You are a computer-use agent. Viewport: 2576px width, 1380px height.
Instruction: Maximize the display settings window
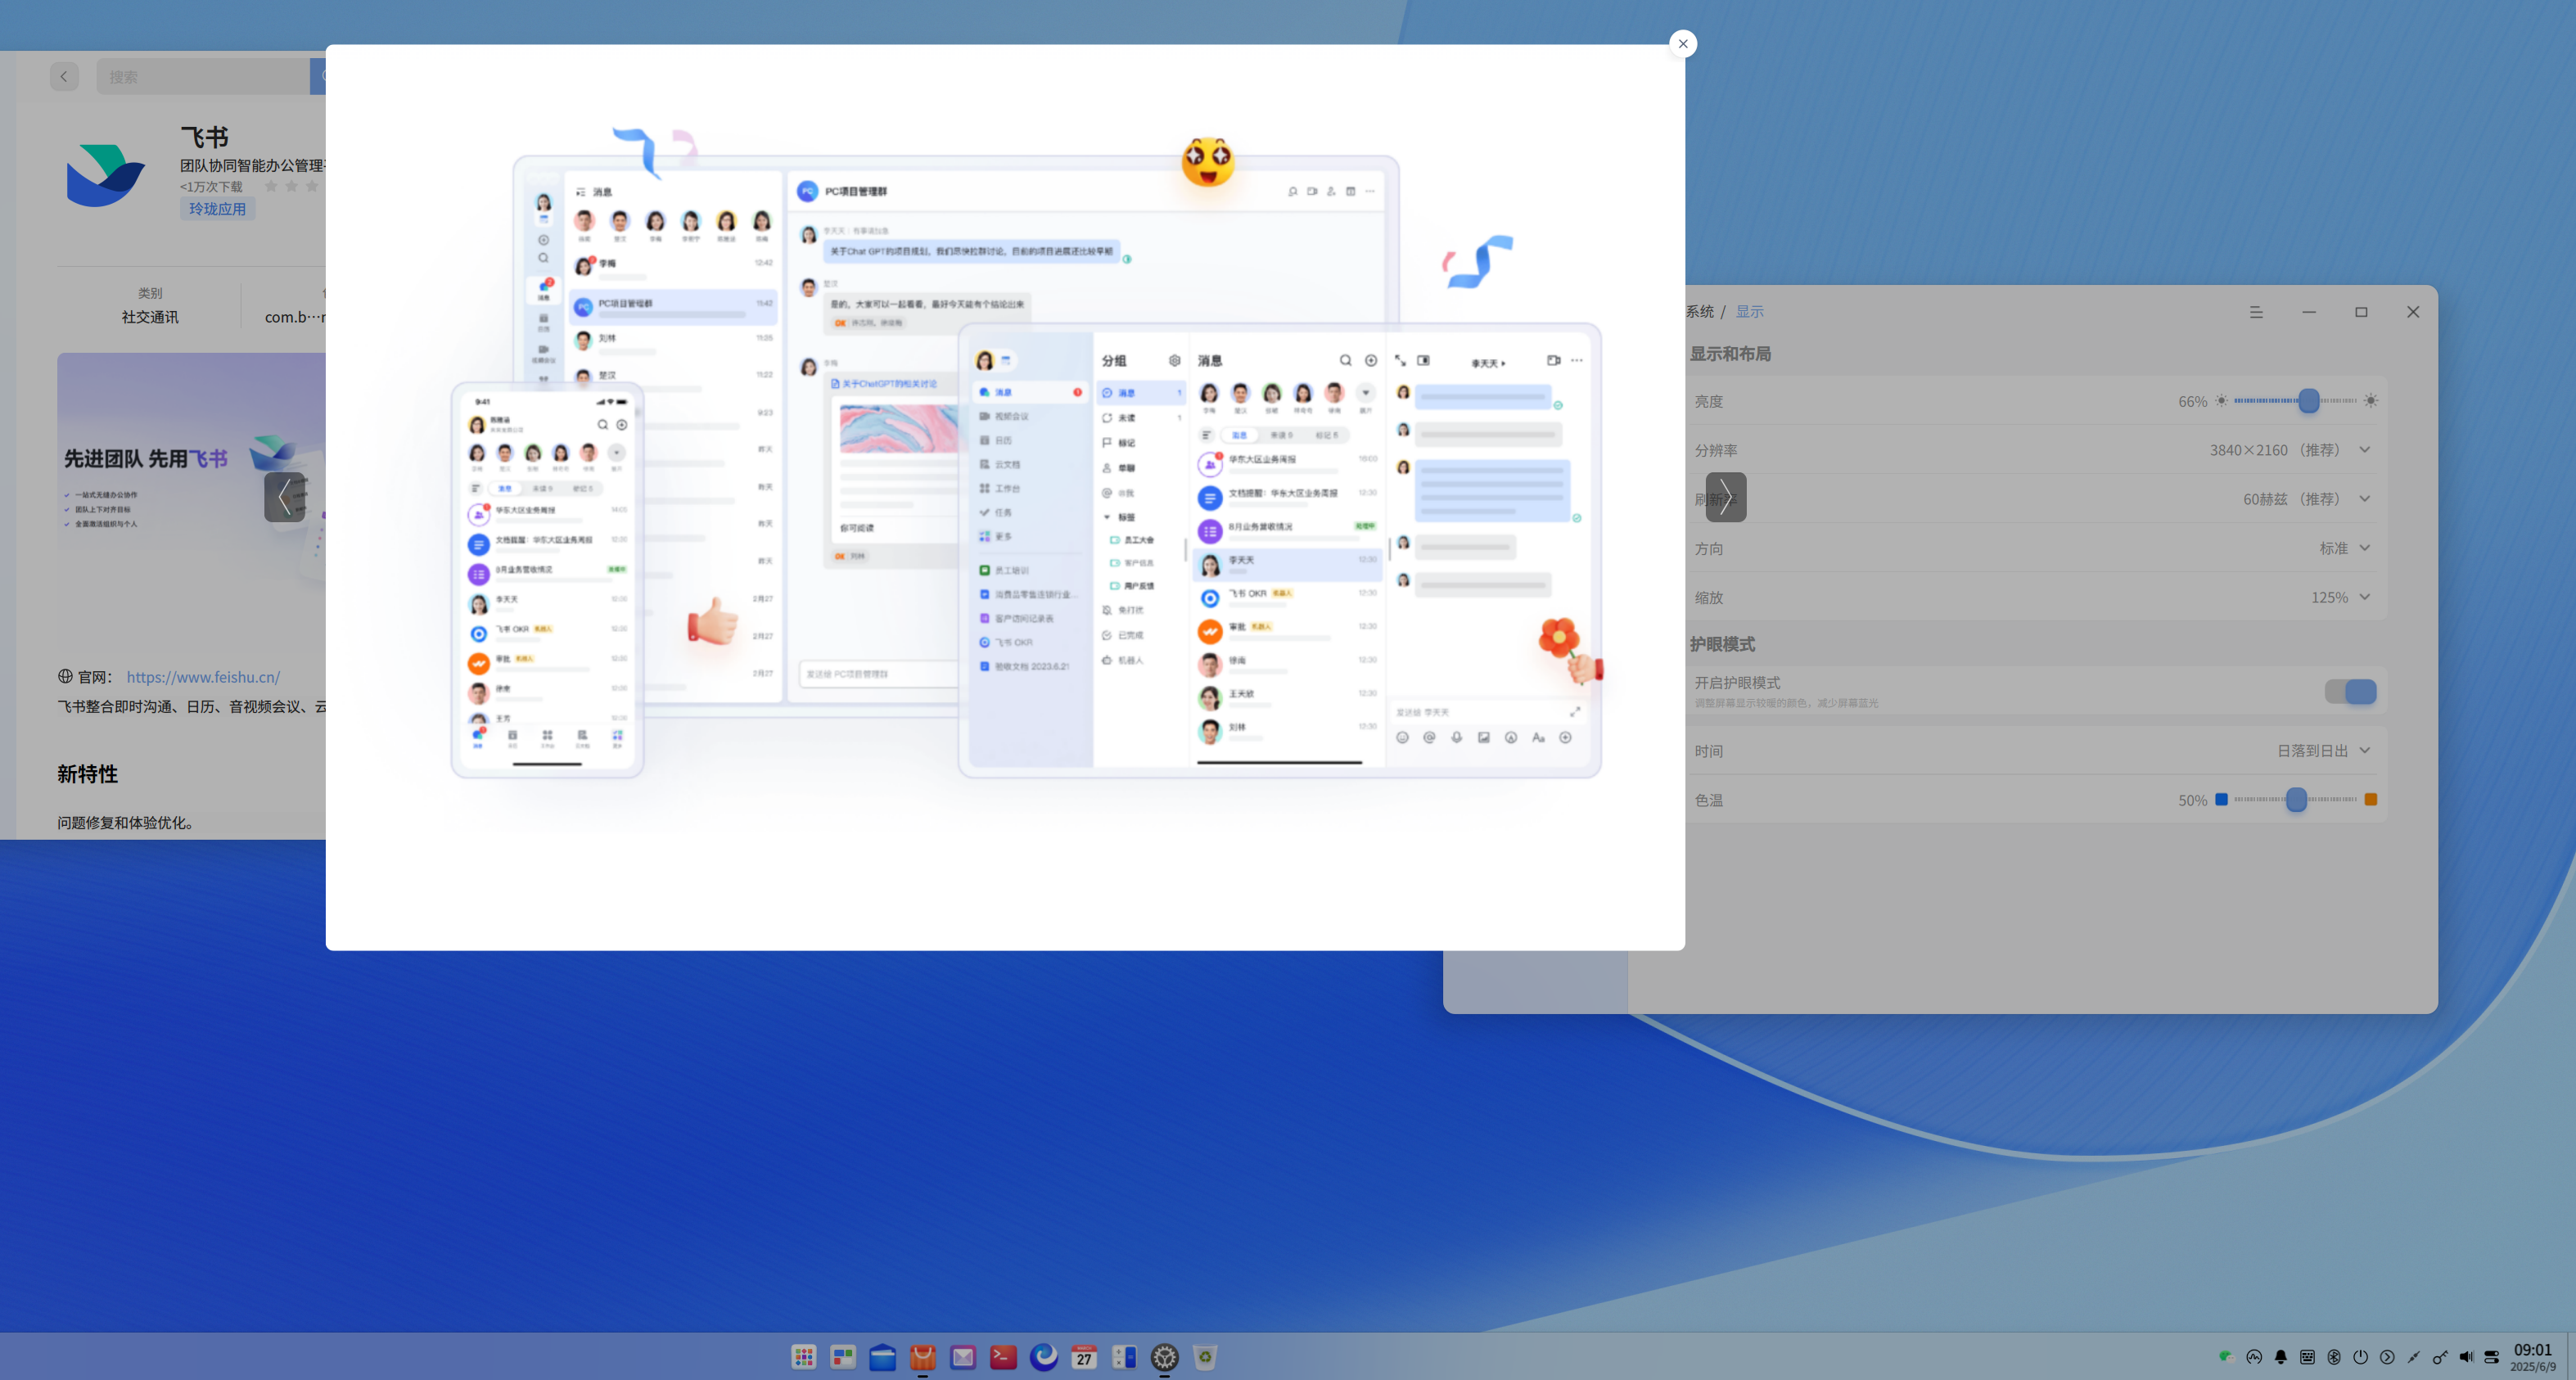(x=2361, y=312)
